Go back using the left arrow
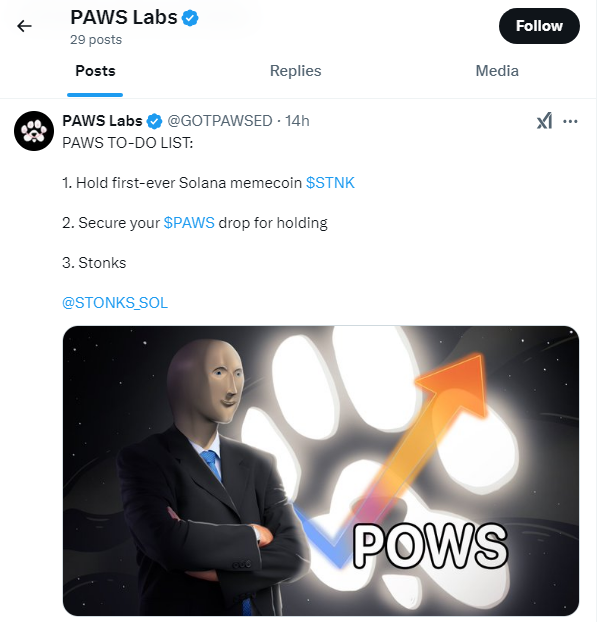This screenshot has width=609, height=624. point(24,26)
